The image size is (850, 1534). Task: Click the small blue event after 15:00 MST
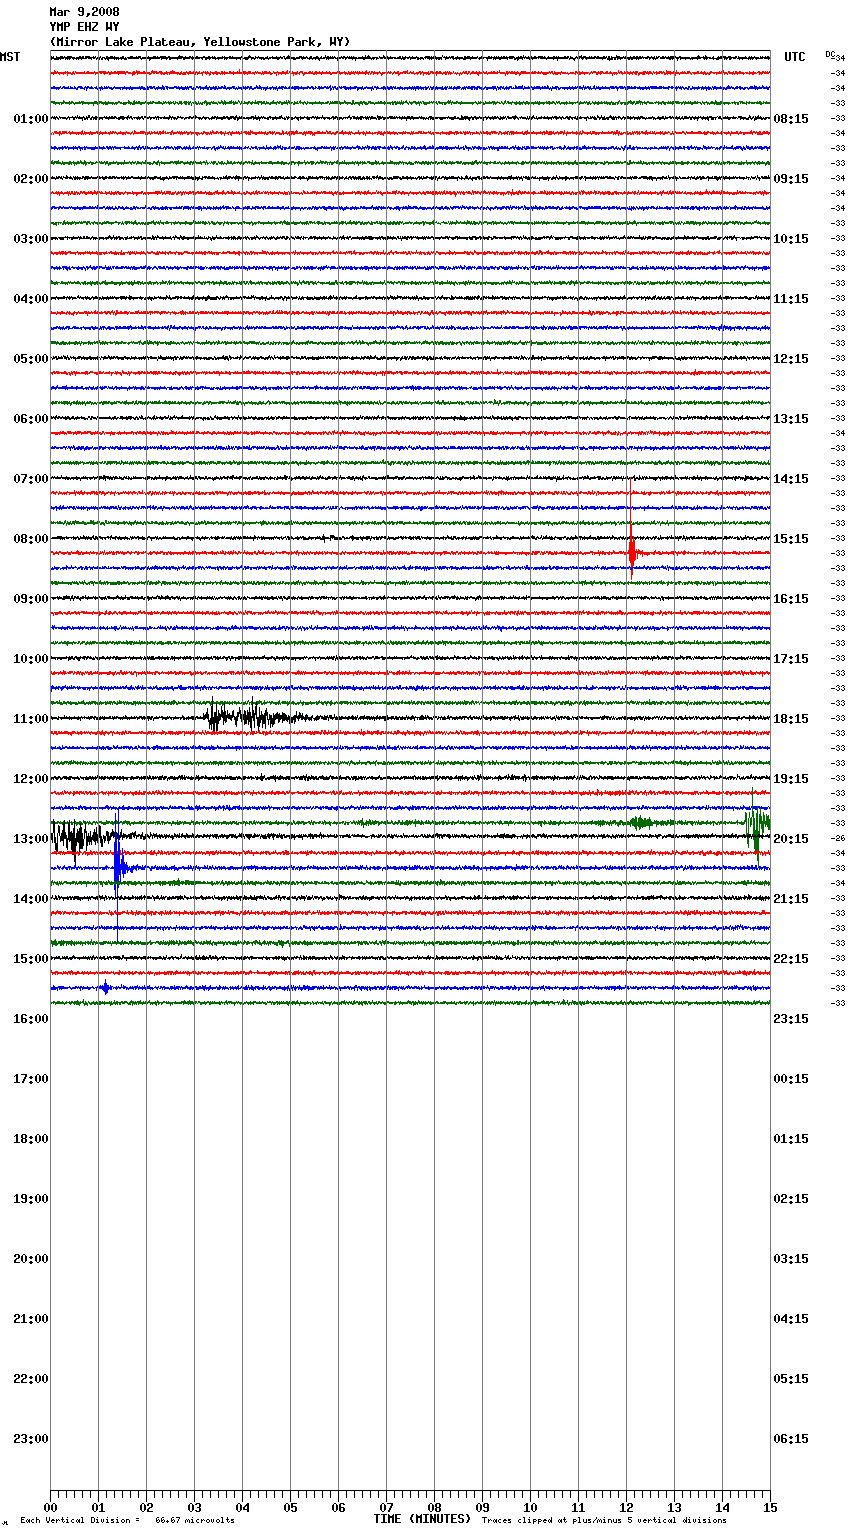click(105, 988)
